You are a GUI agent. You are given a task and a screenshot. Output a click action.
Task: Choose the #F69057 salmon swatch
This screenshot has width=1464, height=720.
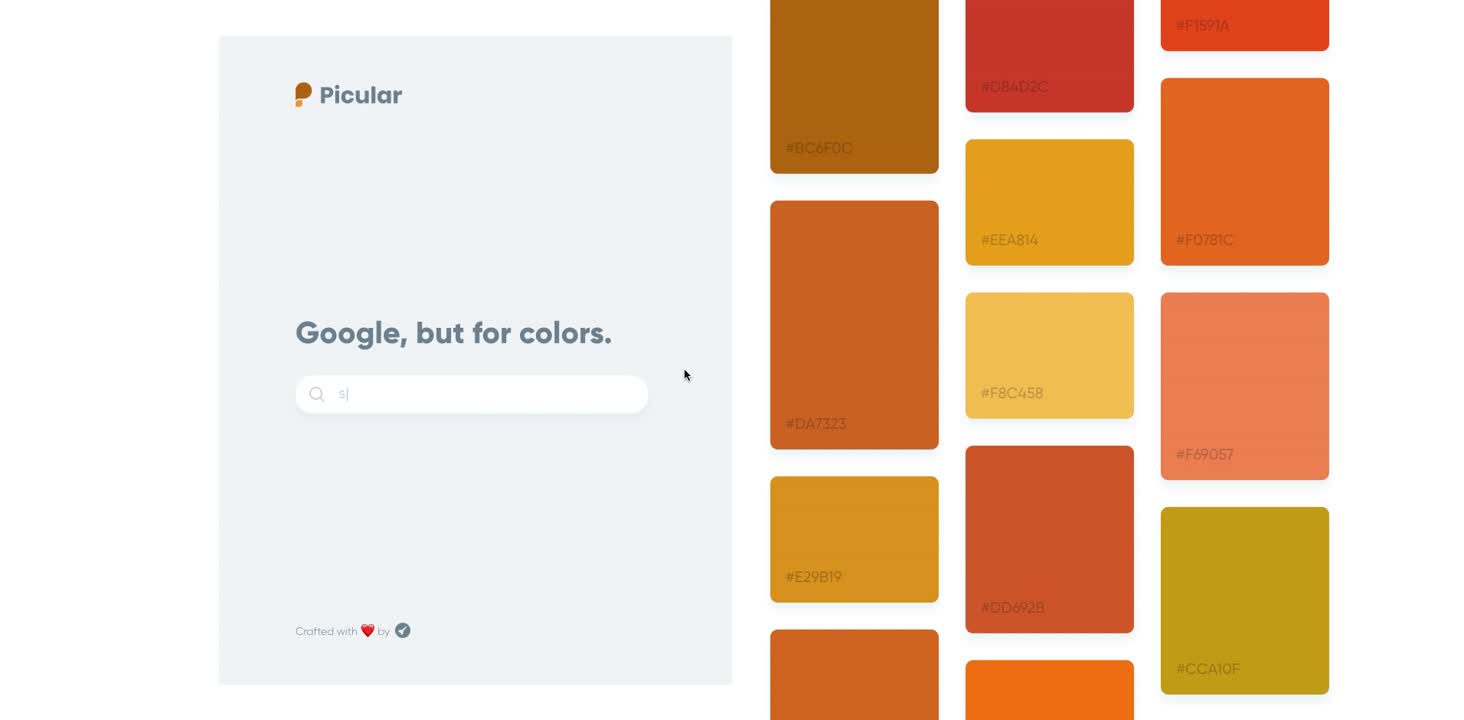click(x=1245, y=386)
